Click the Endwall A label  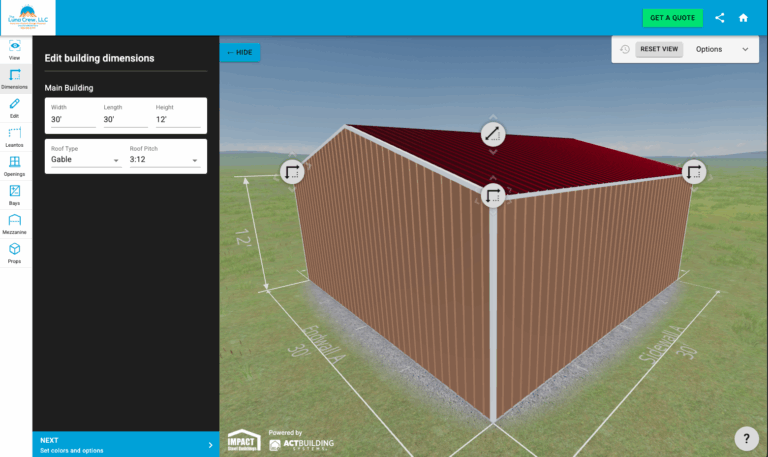click(x=324, y=344)
